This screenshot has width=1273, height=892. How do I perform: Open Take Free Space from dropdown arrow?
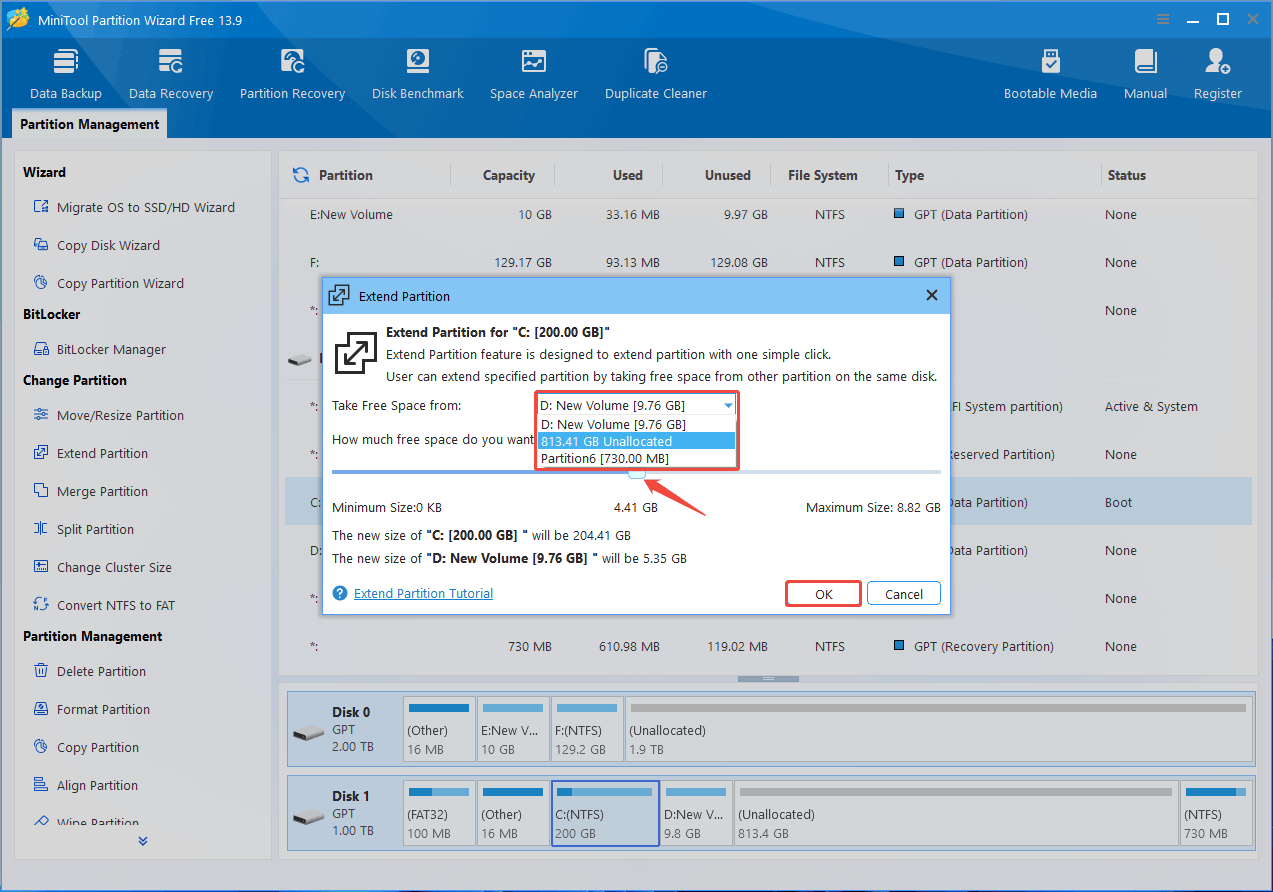[728, 406]
